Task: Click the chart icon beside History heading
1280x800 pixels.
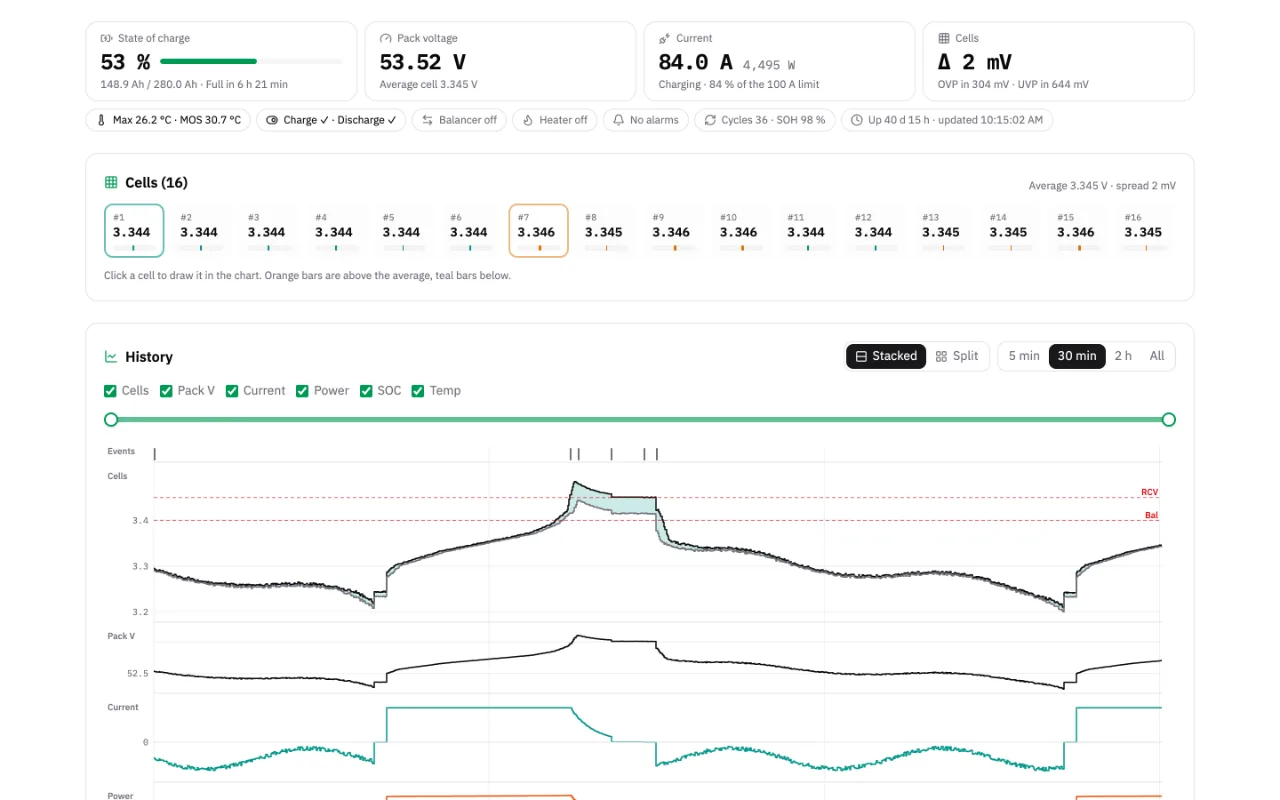Action: click(111, 357)
